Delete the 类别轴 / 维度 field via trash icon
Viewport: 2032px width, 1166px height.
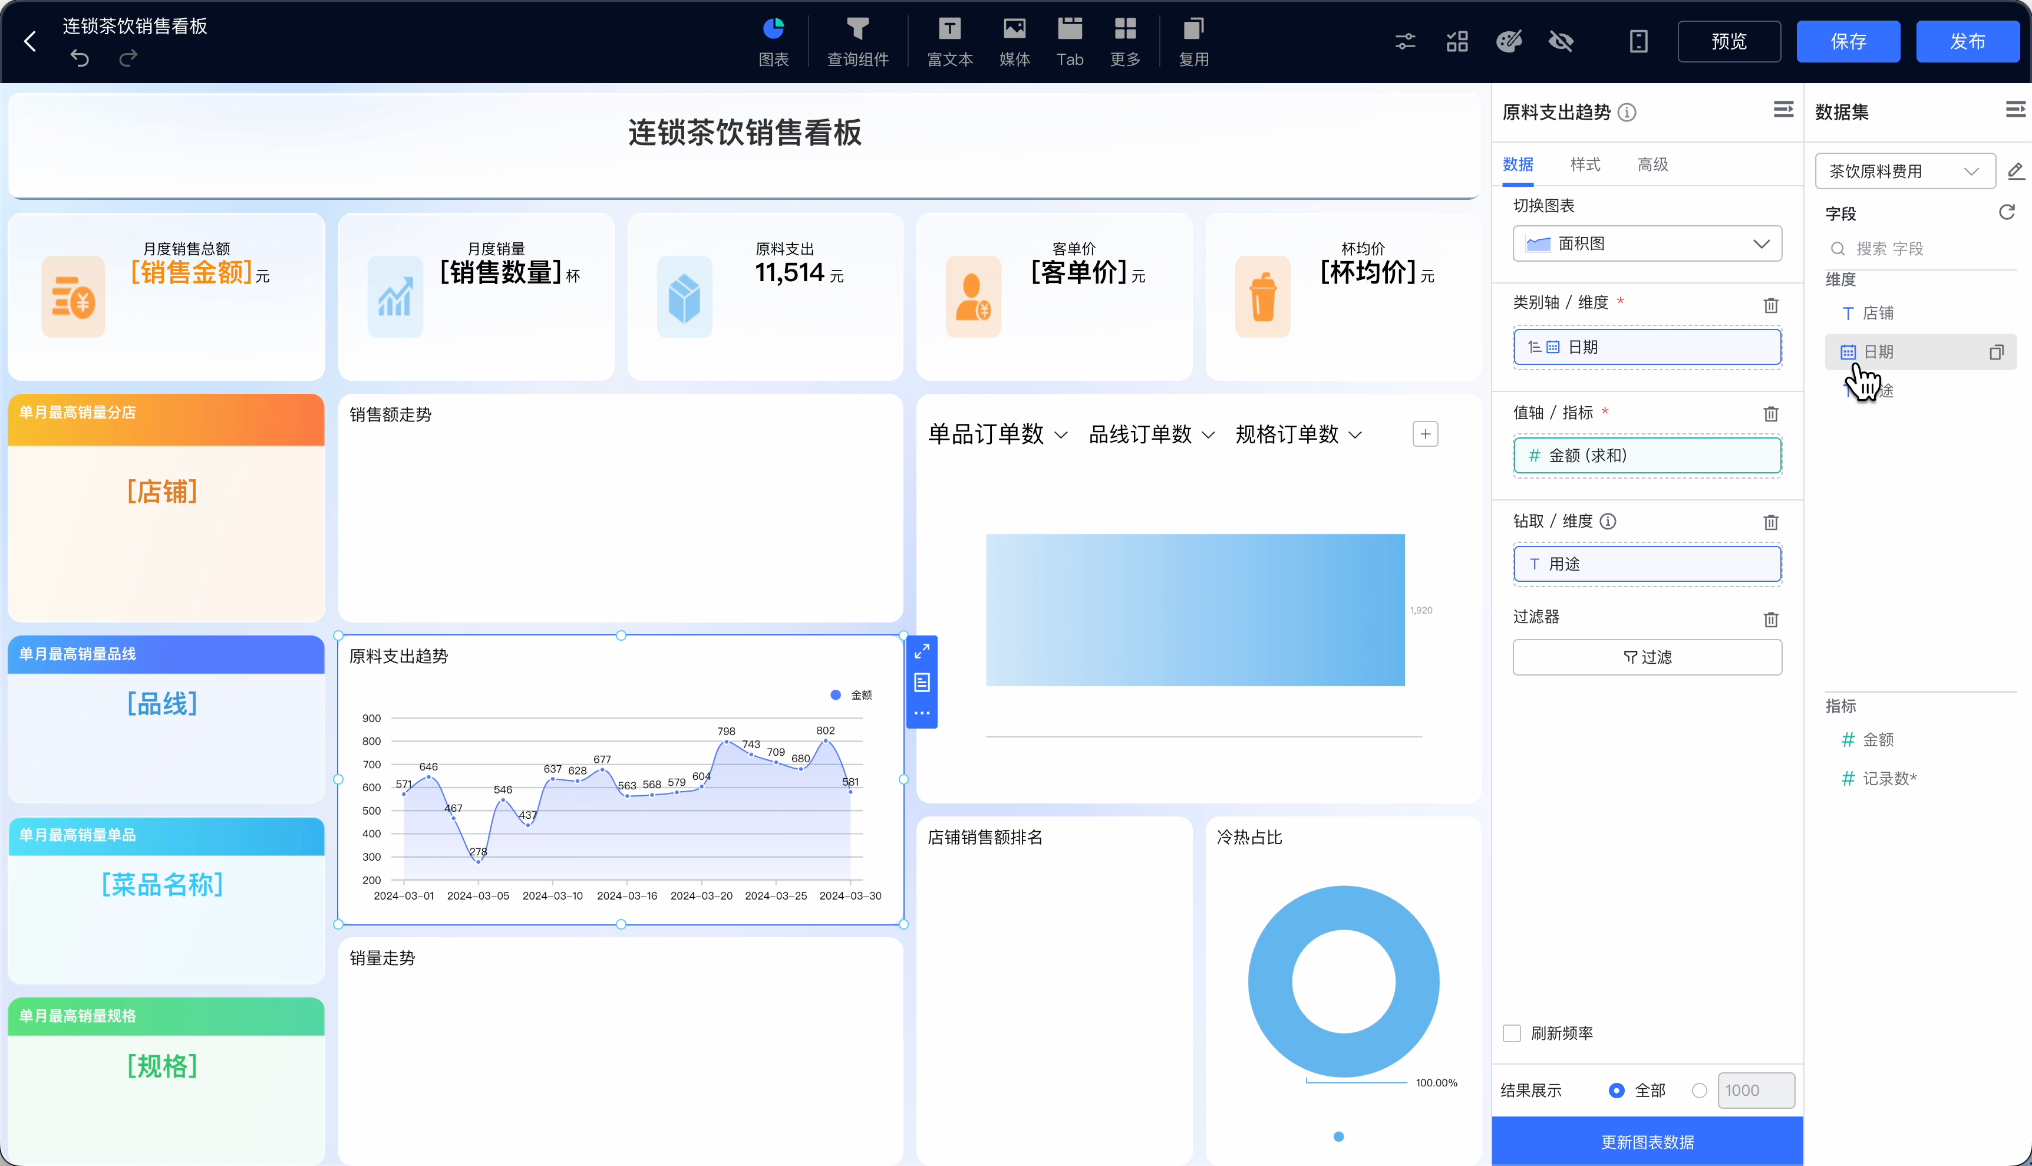coord(1770,305)
